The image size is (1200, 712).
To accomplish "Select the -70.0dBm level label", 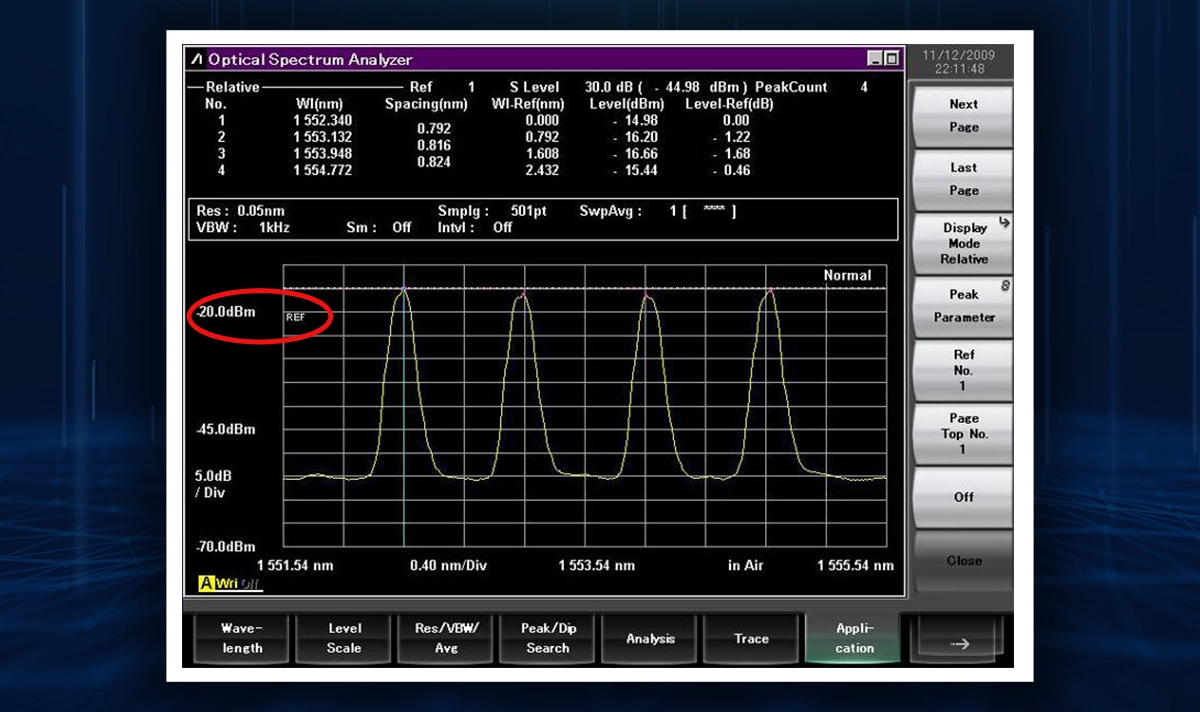I will coord(225,547).
